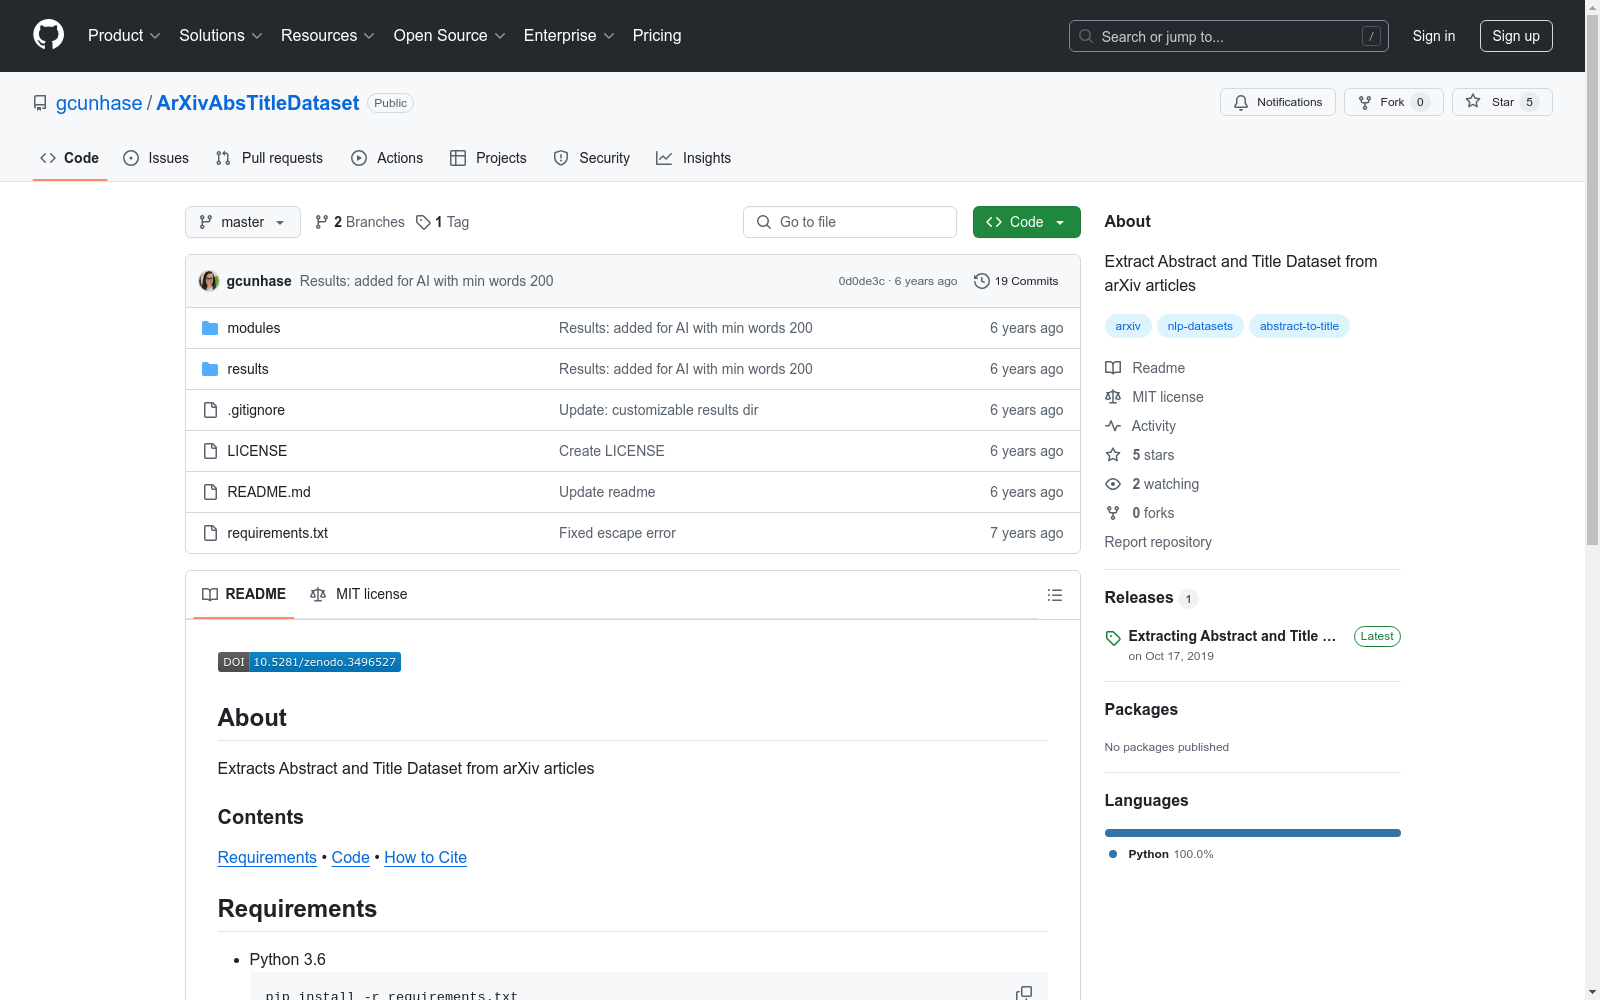Toggle Notifications for this repository
This screenshot has height=1000, width=1600.
[x=1278, y=102]
